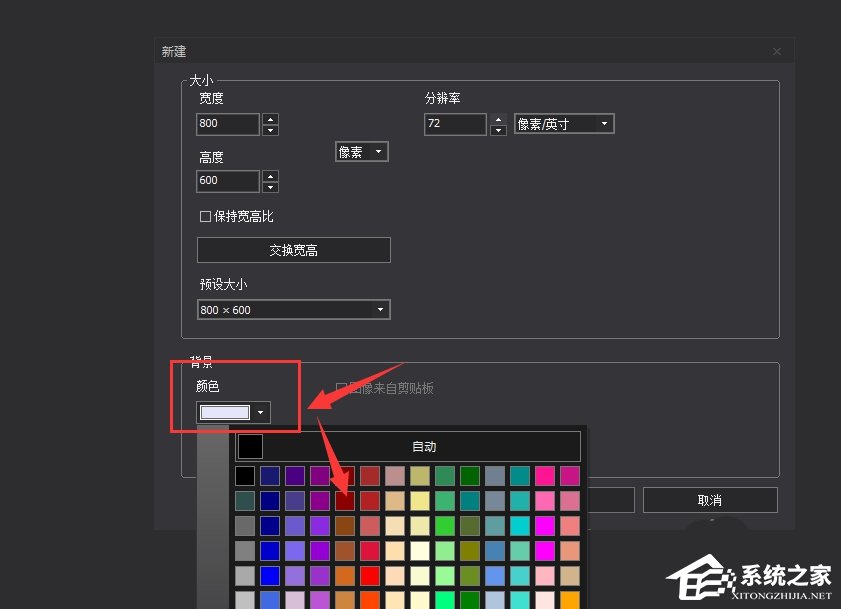Pick the lime green swatch in the palette
This screenshot has height=609, width=841.
(x=445, y=526)
